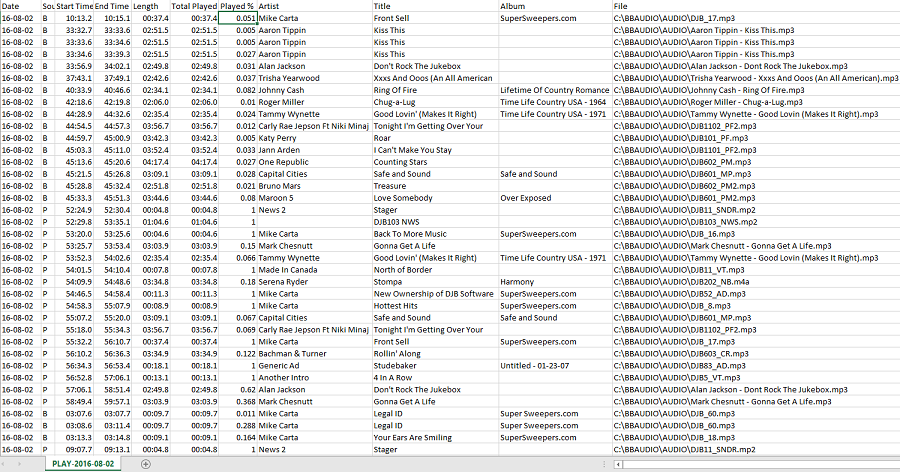This screenshot has height=472, width=900.
Task: Select the DJB202_NB.m4a file path cell
Action: point(756,282)
